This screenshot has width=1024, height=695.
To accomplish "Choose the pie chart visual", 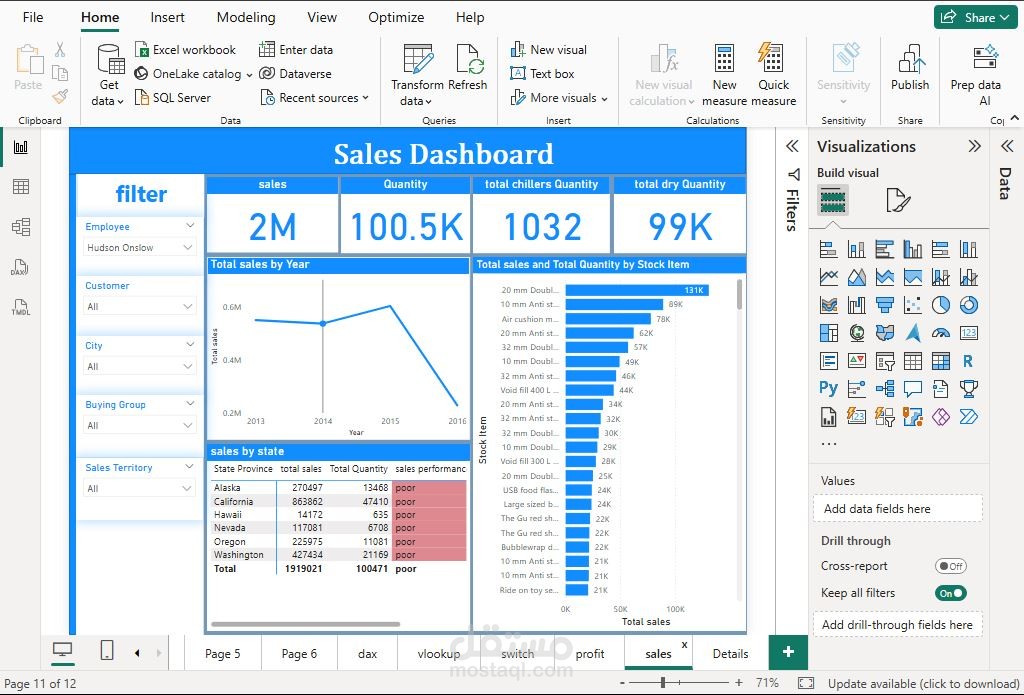I will [940, 305].
